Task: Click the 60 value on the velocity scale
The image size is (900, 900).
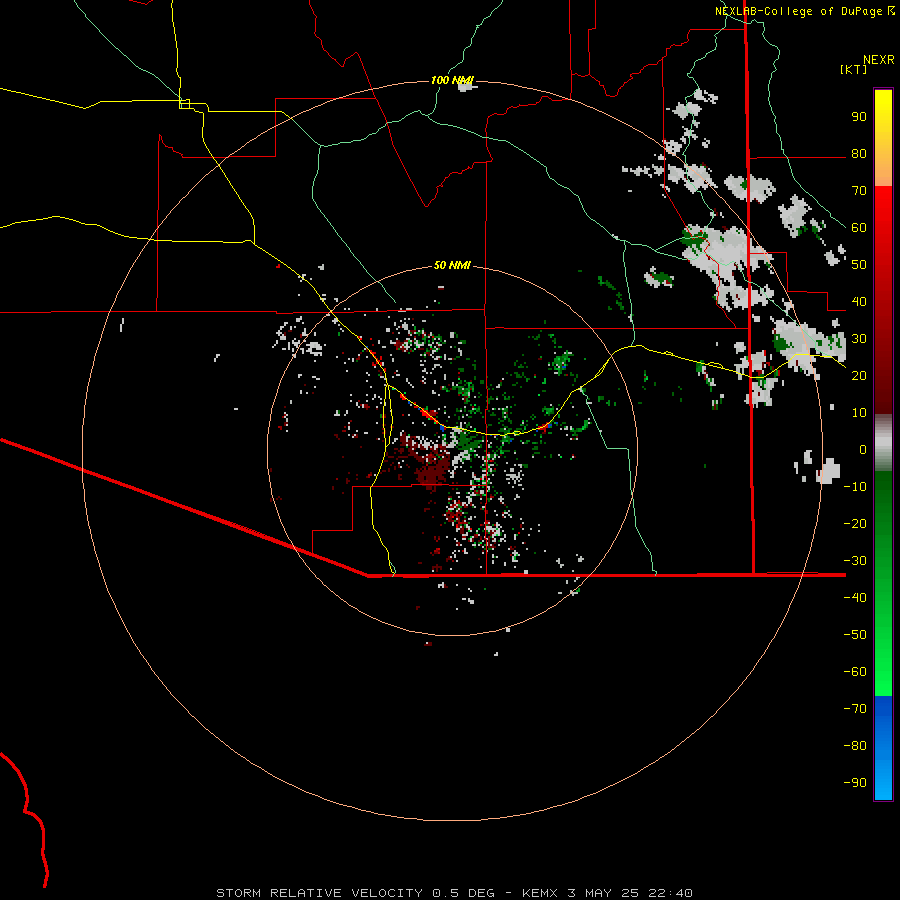Action: pyautogui.click(x=859, y=227)
